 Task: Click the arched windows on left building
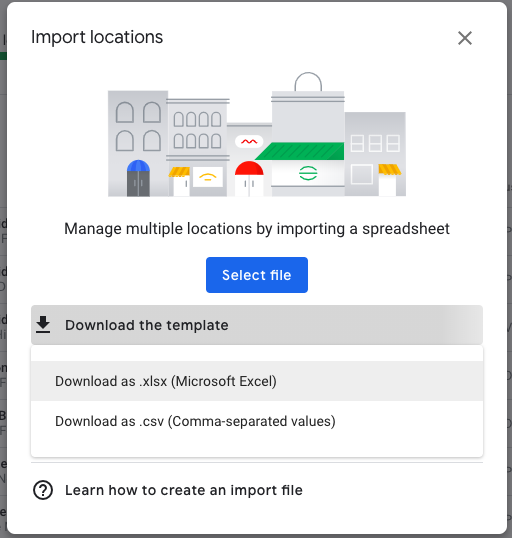pos(138,126)
